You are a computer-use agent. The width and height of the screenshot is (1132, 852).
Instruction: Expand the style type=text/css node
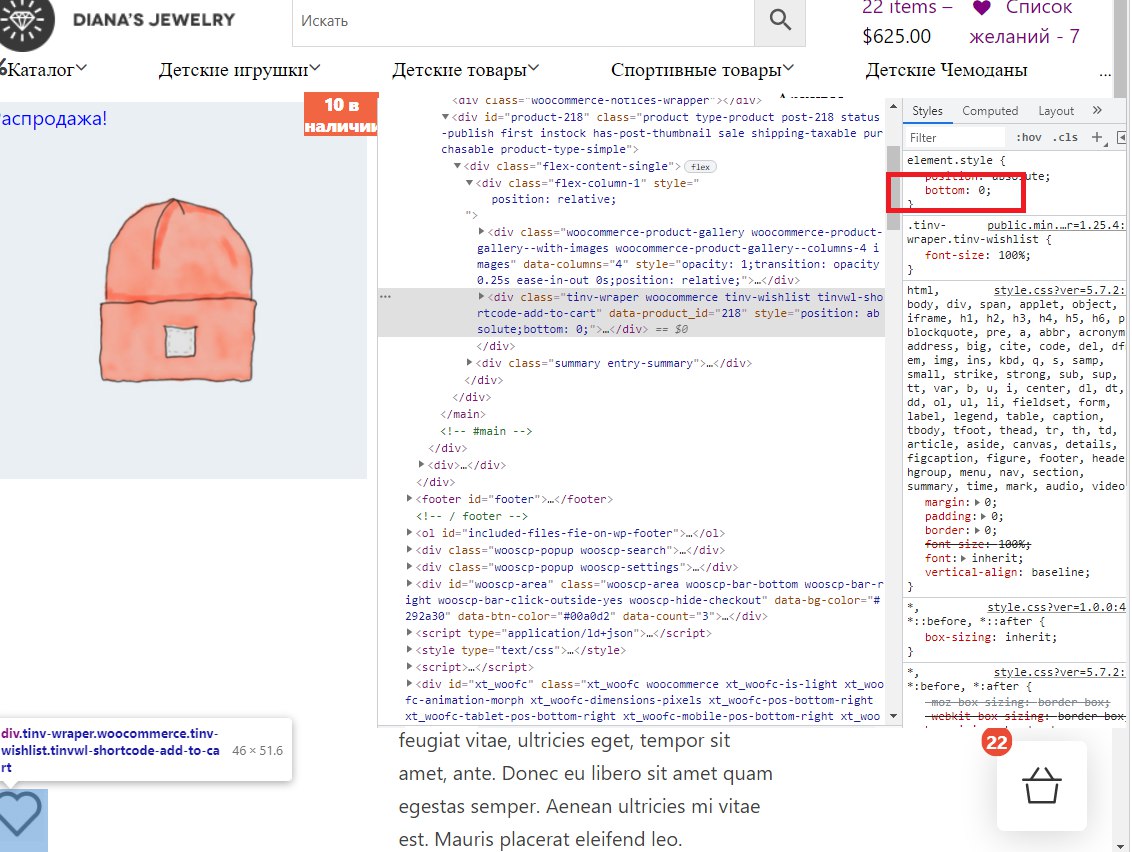pos(409,649)
